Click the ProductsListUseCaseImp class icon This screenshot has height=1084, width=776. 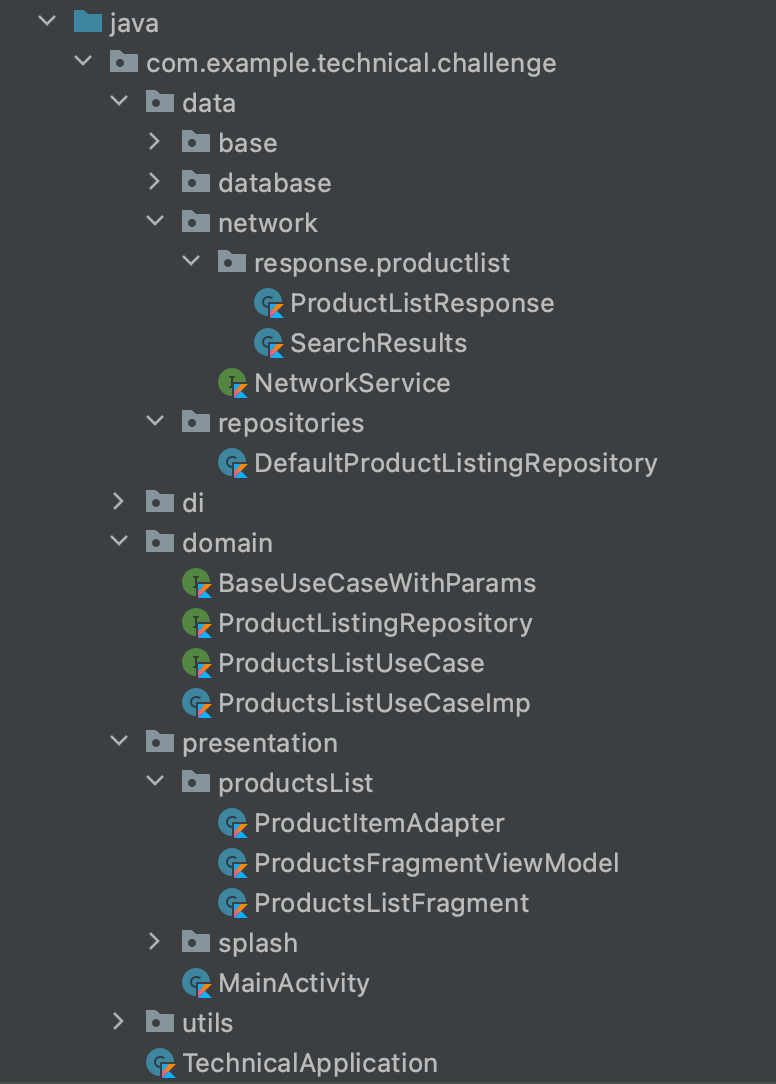tap(196, 703)
